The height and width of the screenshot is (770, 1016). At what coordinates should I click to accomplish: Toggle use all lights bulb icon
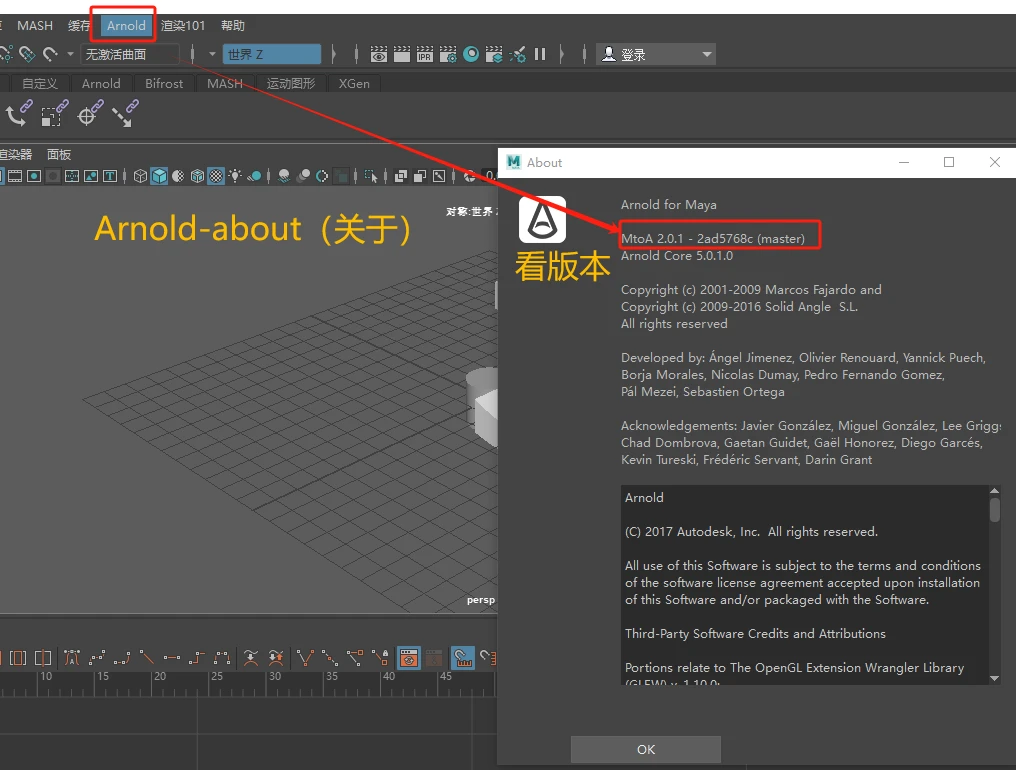pyautogui.click(x=235, y=176)
